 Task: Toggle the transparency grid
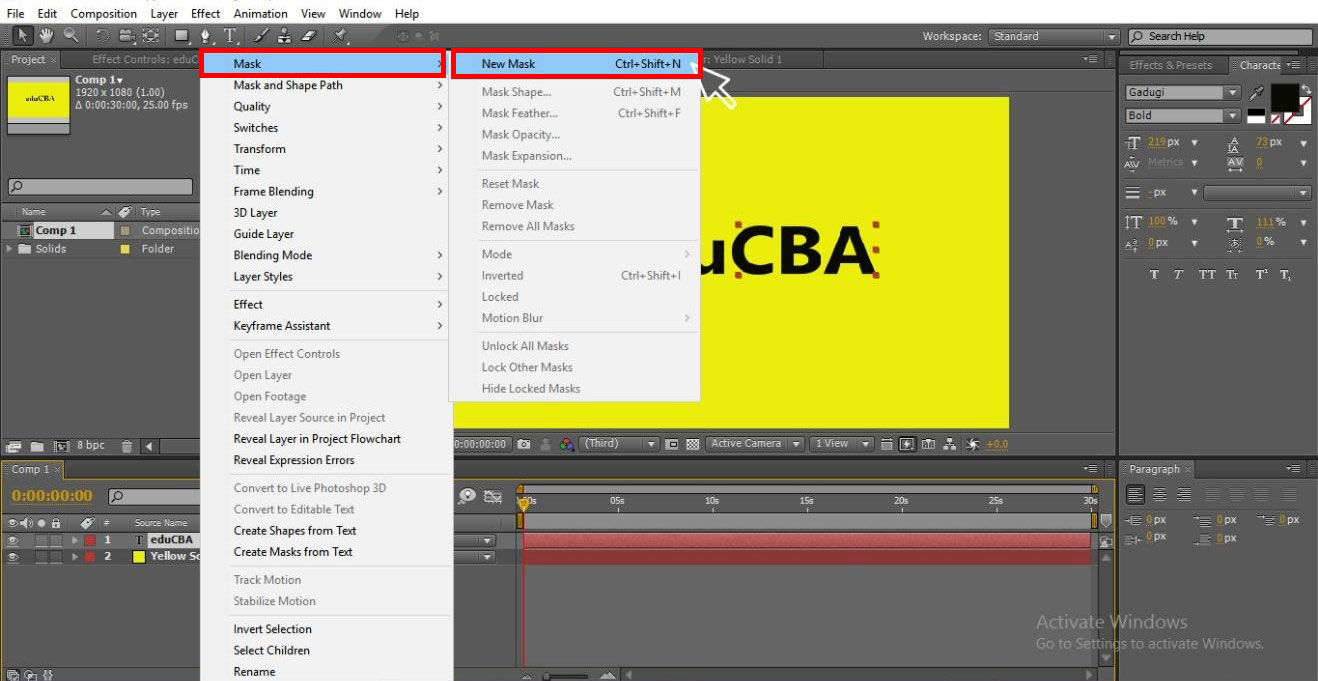pyautogui.click(x=692, y=444)
